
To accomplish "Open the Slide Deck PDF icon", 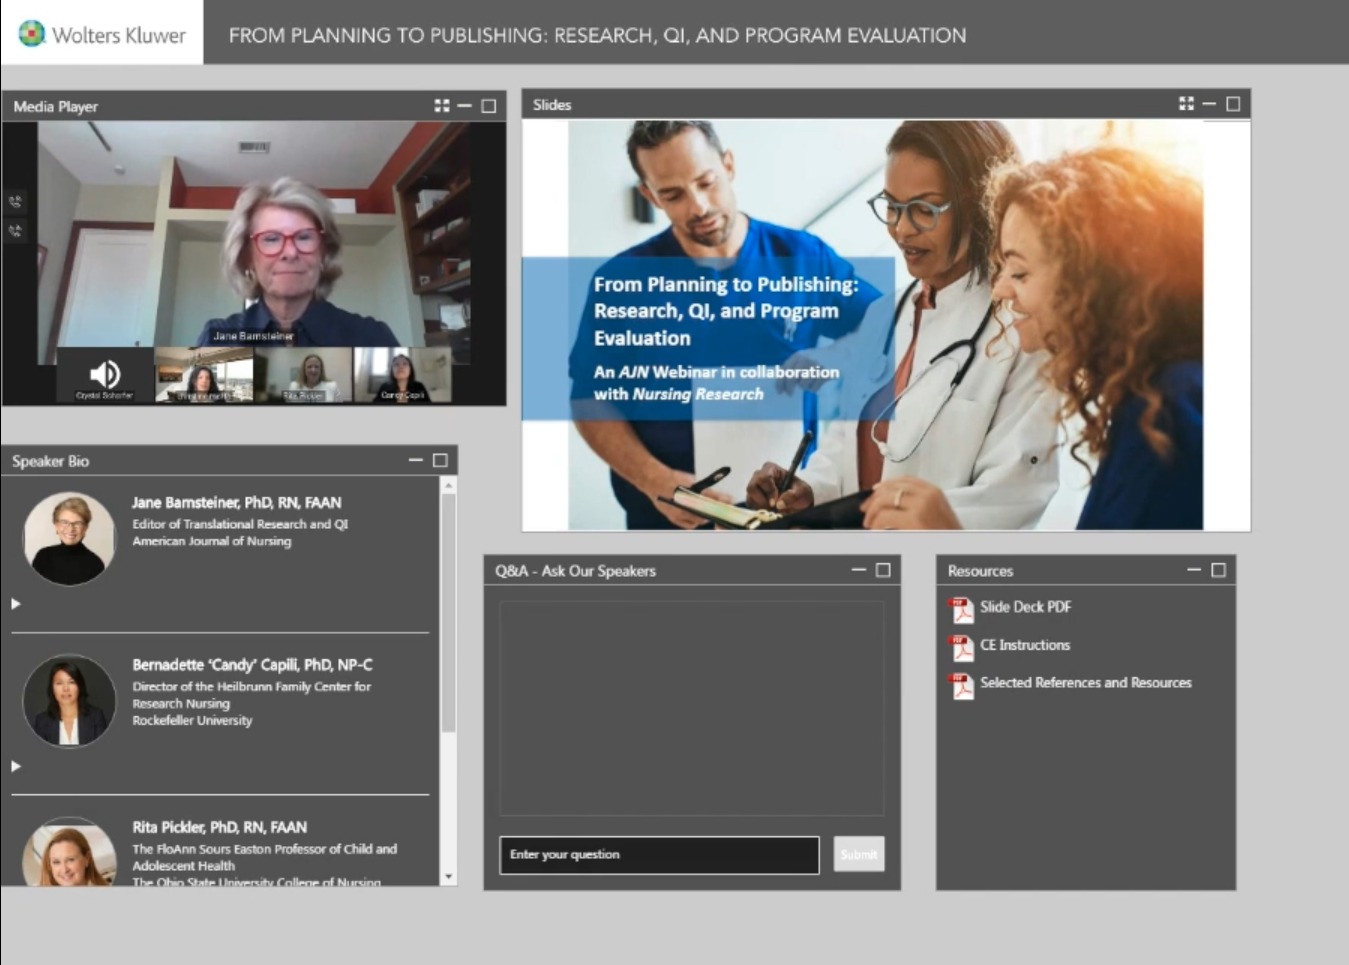I will (x=962, y=608).
